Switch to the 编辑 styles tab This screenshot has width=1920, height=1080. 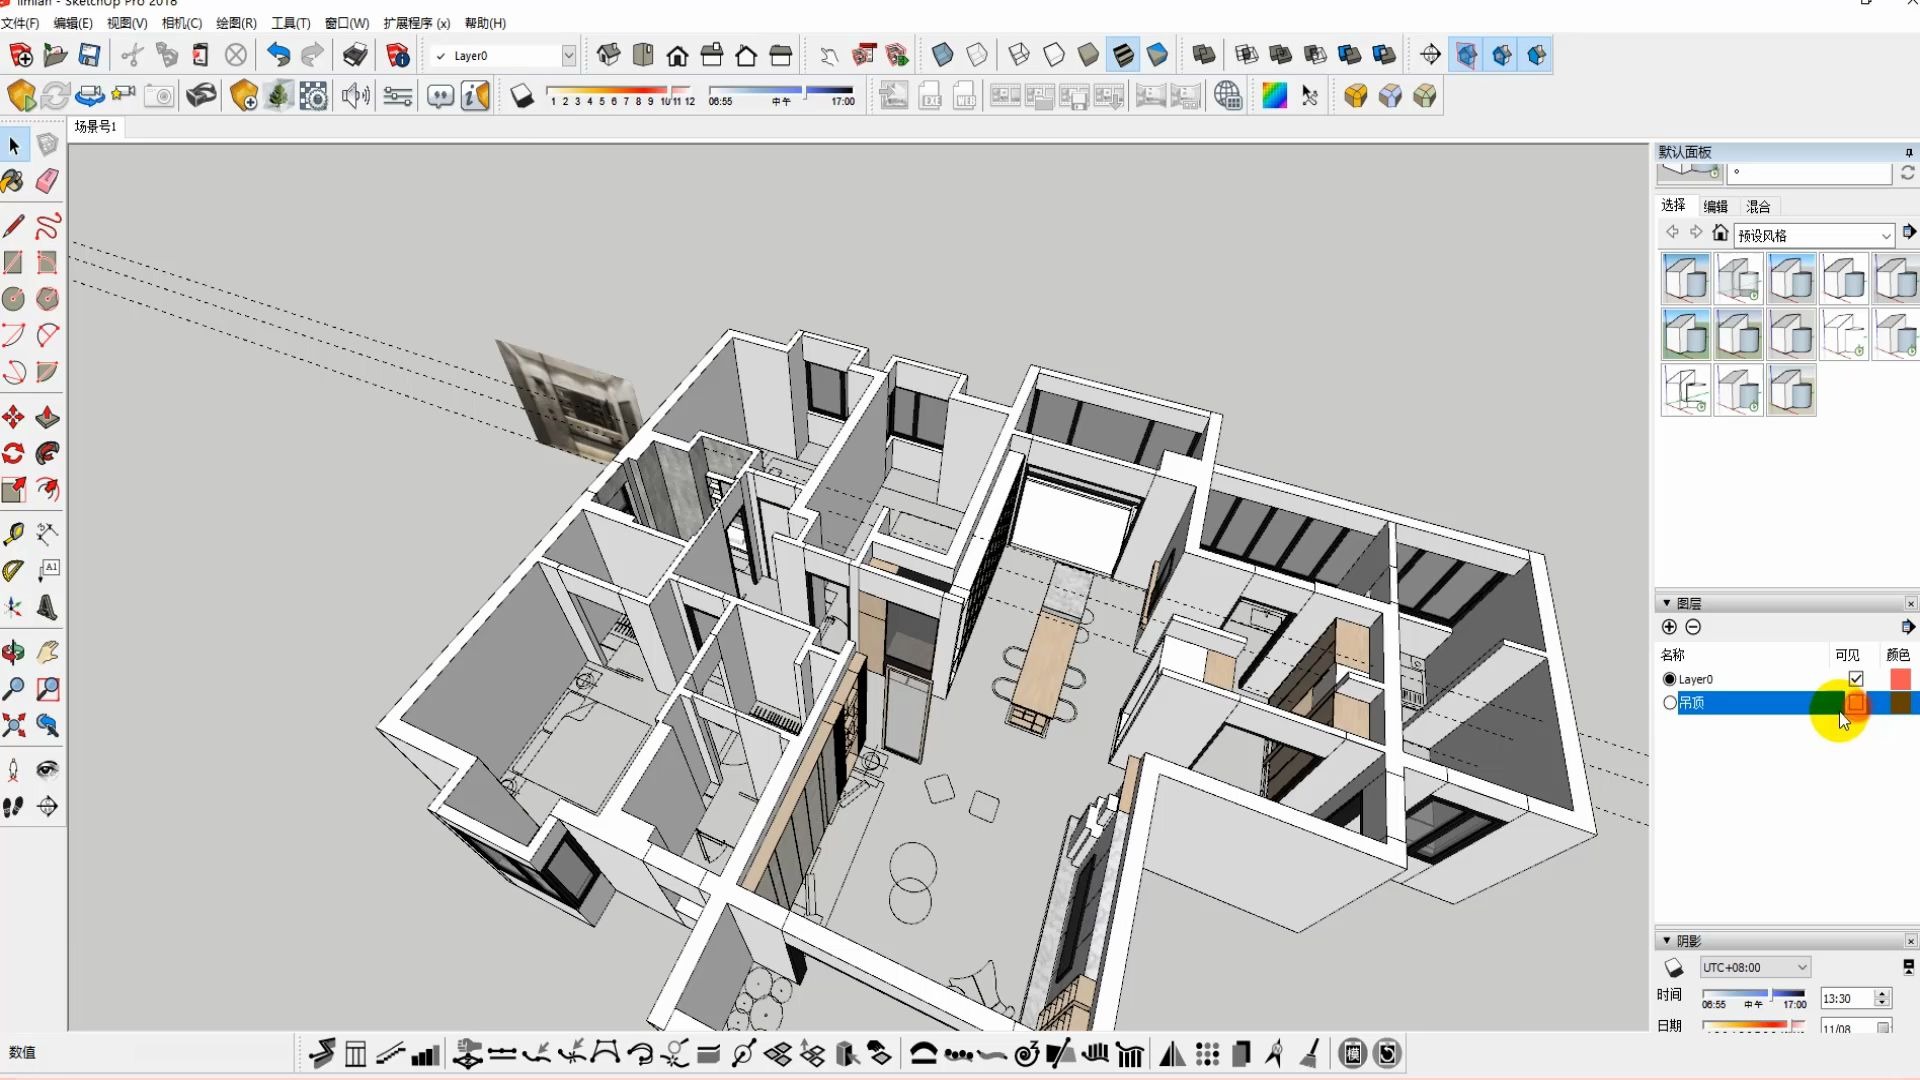(x=1716, y=206)
